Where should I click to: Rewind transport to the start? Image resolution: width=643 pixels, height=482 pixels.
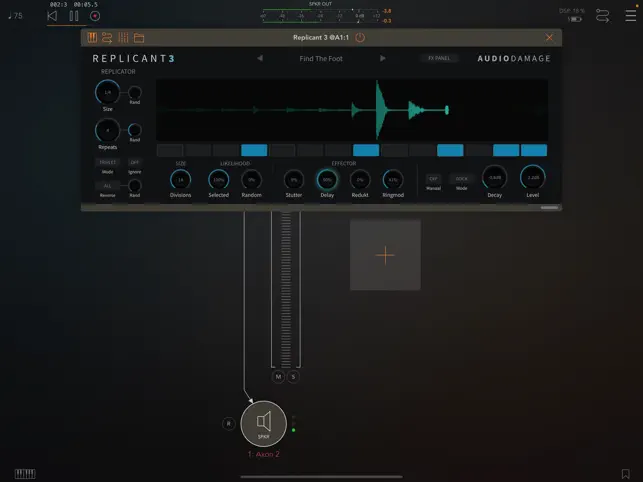(52, 16)
